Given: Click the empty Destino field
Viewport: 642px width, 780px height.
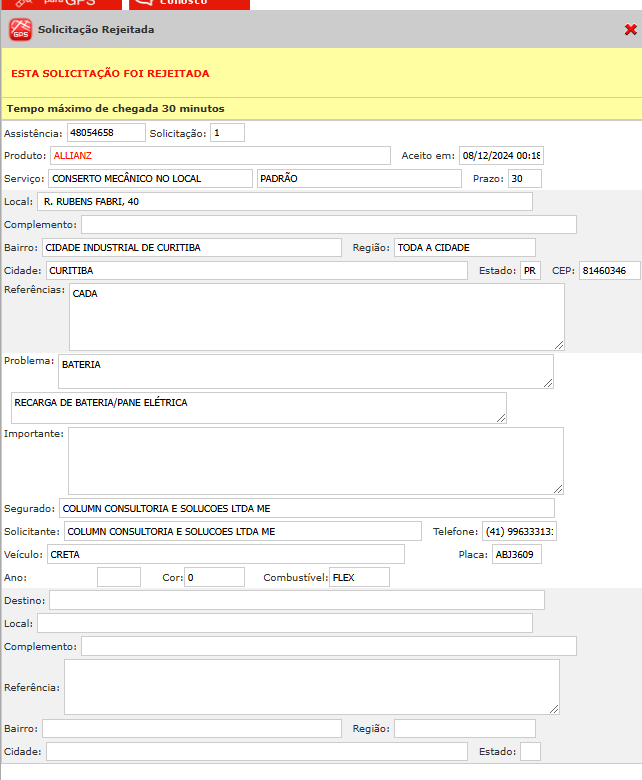Looking at the screenshot, I should click(x=296, y=600).
